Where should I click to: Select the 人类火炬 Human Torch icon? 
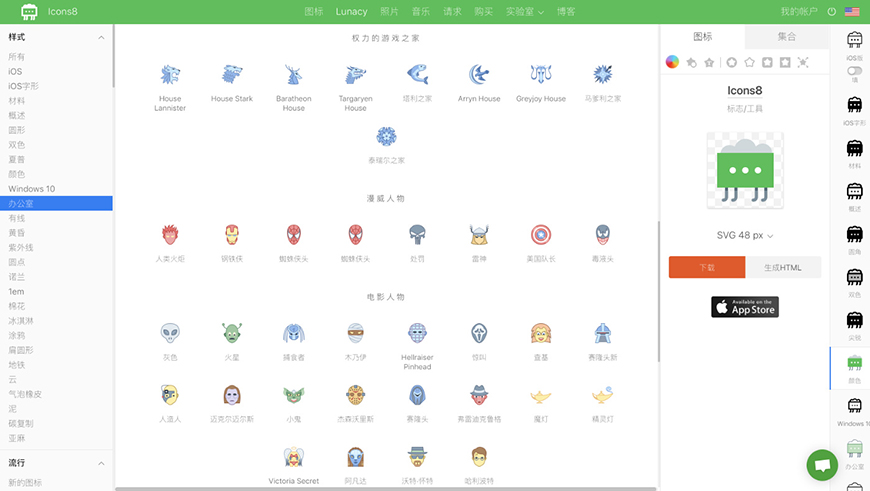coord(170,235)
